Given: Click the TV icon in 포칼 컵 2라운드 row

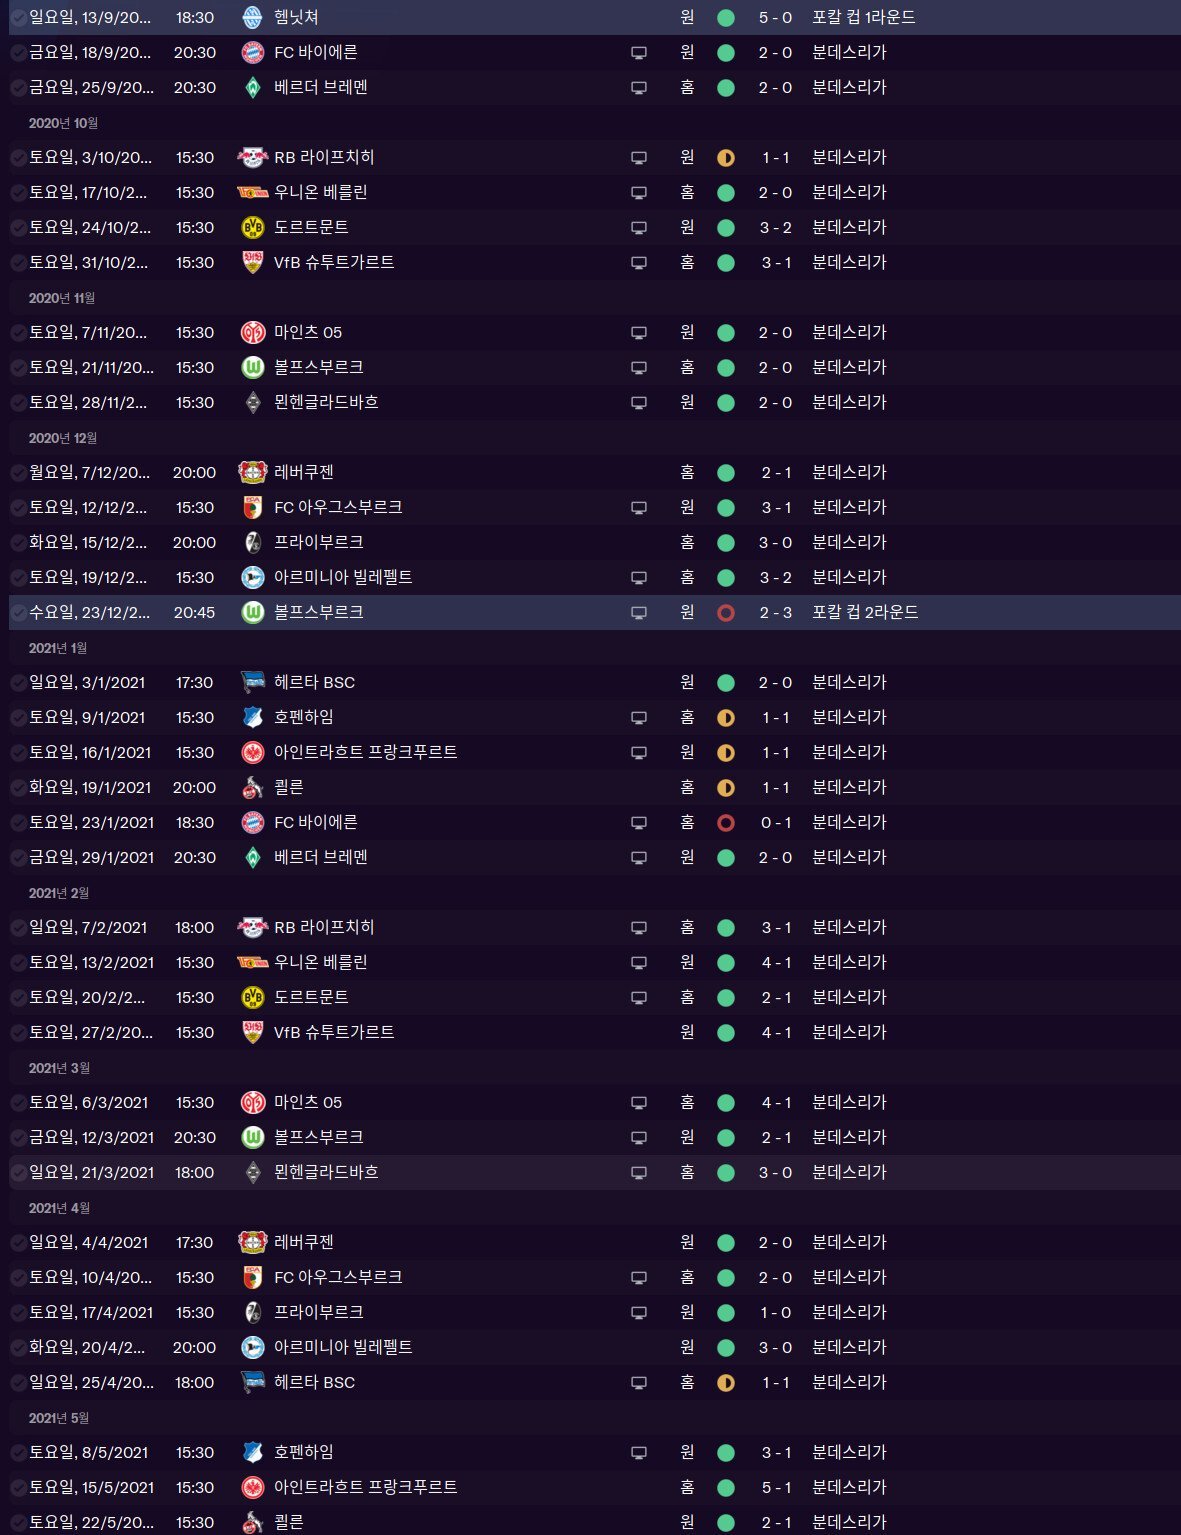Looking at the screenshot, I should point(639,612).
